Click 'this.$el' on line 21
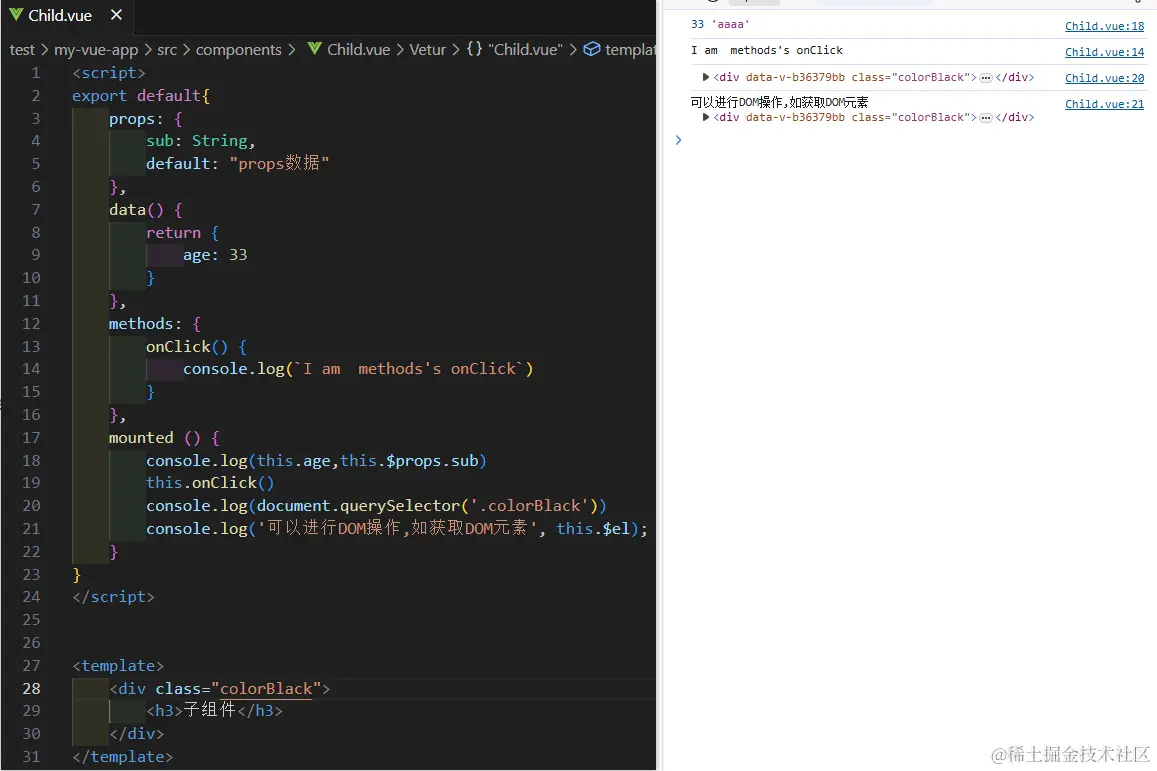This screenshot has width=1157, height=771. coord(593,528)
